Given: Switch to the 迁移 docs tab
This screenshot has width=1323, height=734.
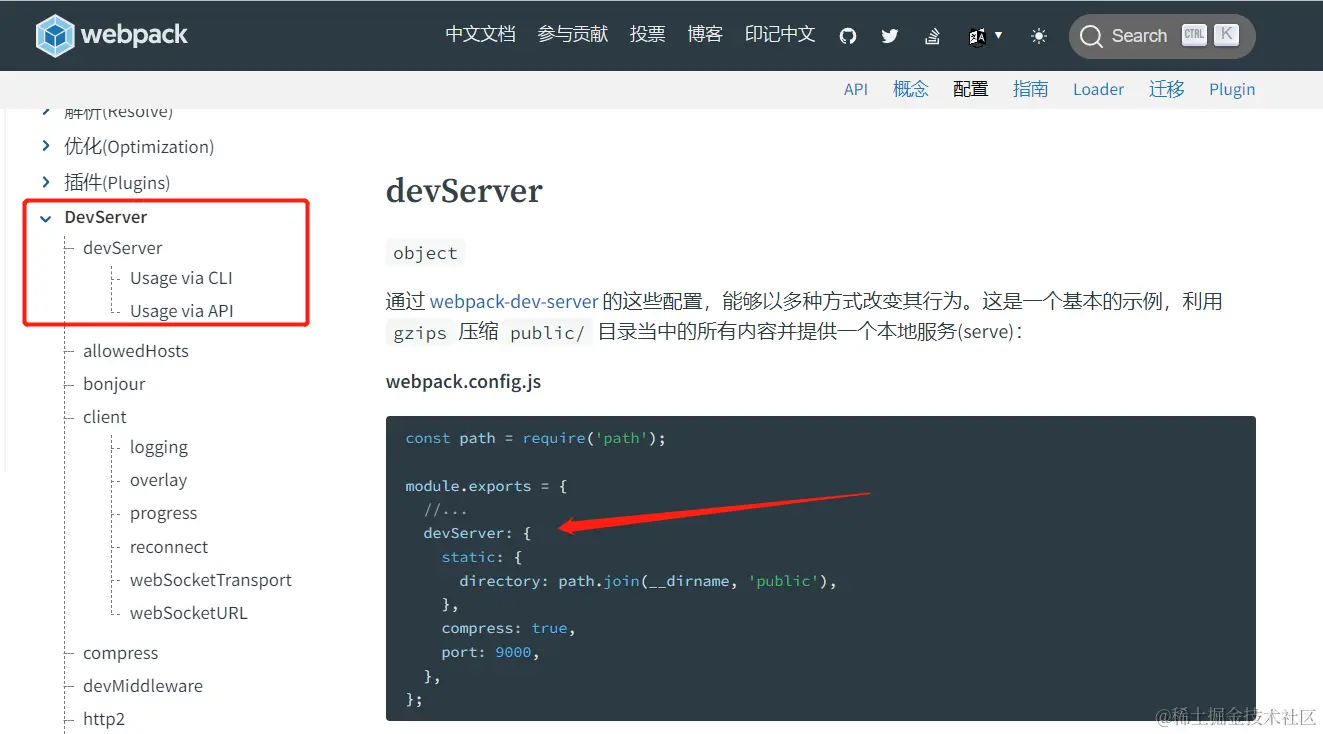Looking at the screenshot, I should coord(1167,89).
